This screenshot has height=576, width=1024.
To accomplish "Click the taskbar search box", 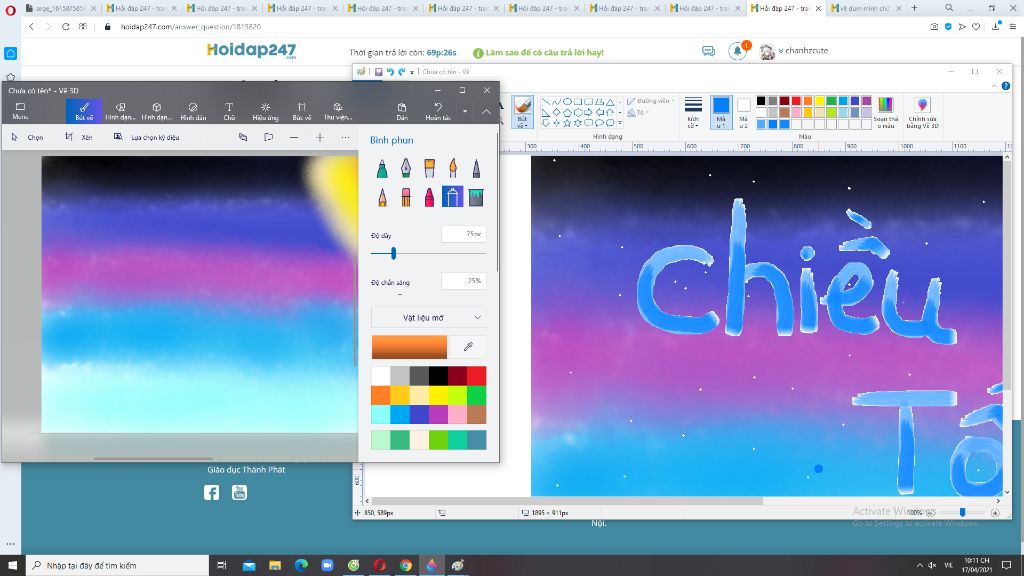I will click(x=118, y=565).
